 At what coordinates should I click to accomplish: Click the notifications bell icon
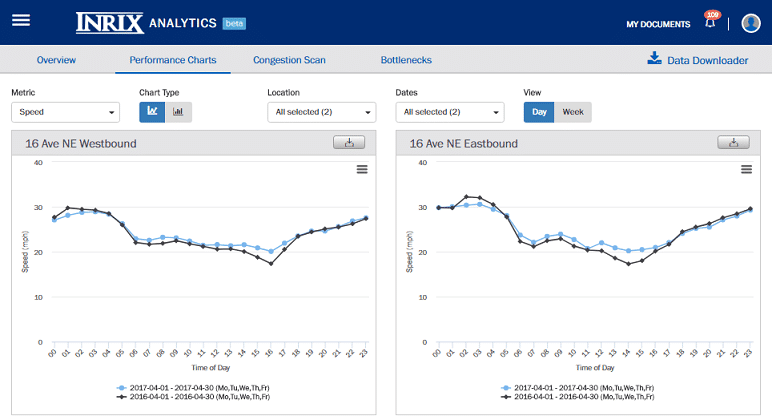[x=711, y=23]
